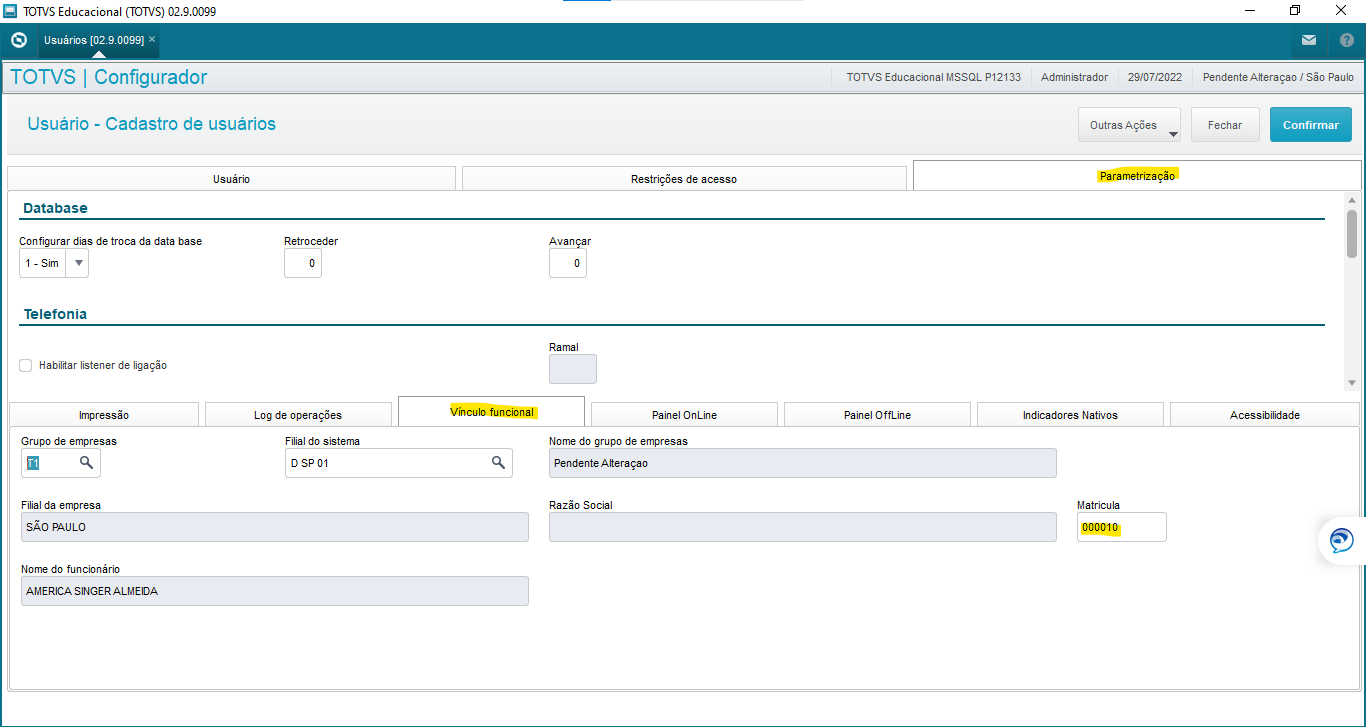Click the Fechar button

(1225, 125)
